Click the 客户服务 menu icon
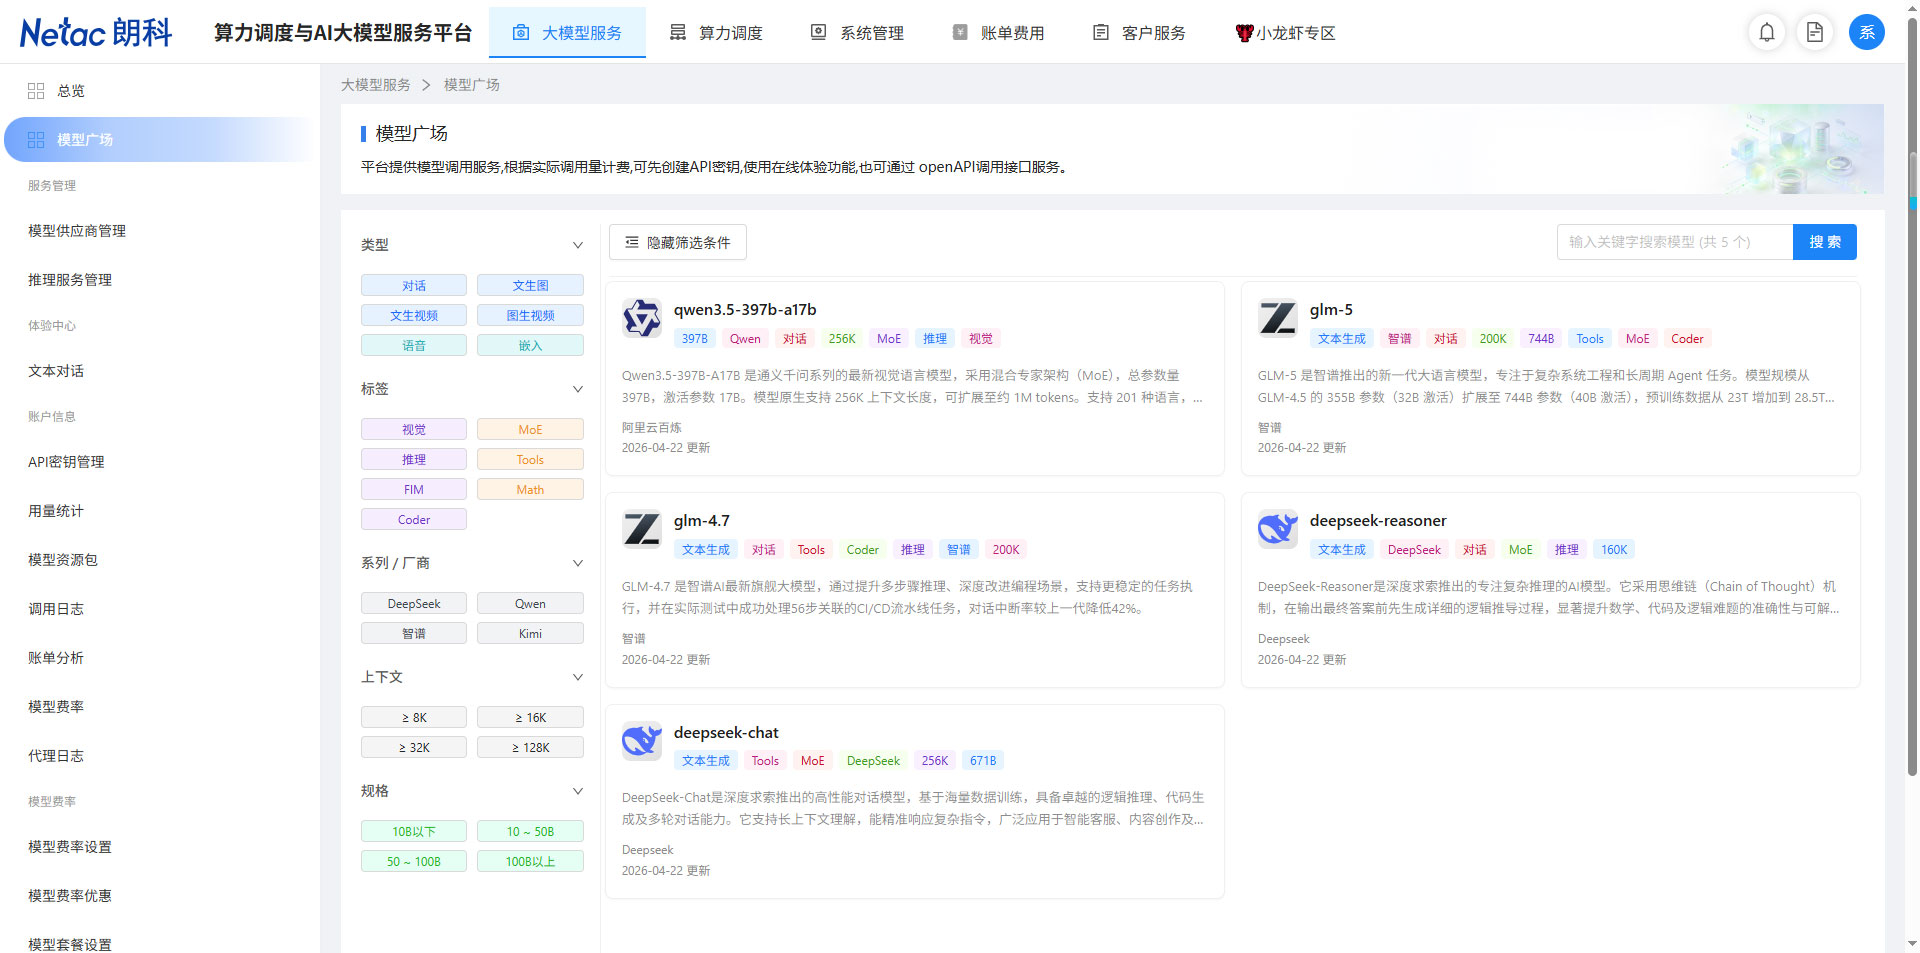This screenshot has height=953, width=1920. click(x=1101, y=33)
